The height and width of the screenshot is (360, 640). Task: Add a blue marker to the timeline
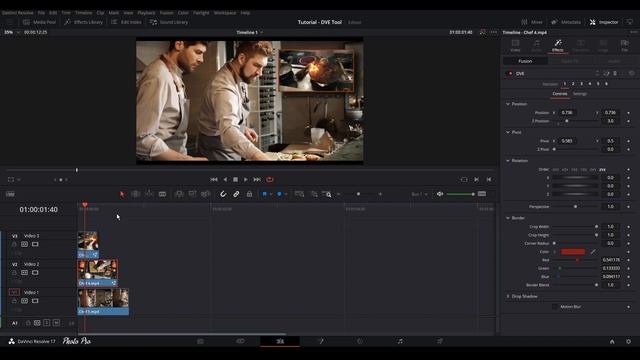[280, 194]
